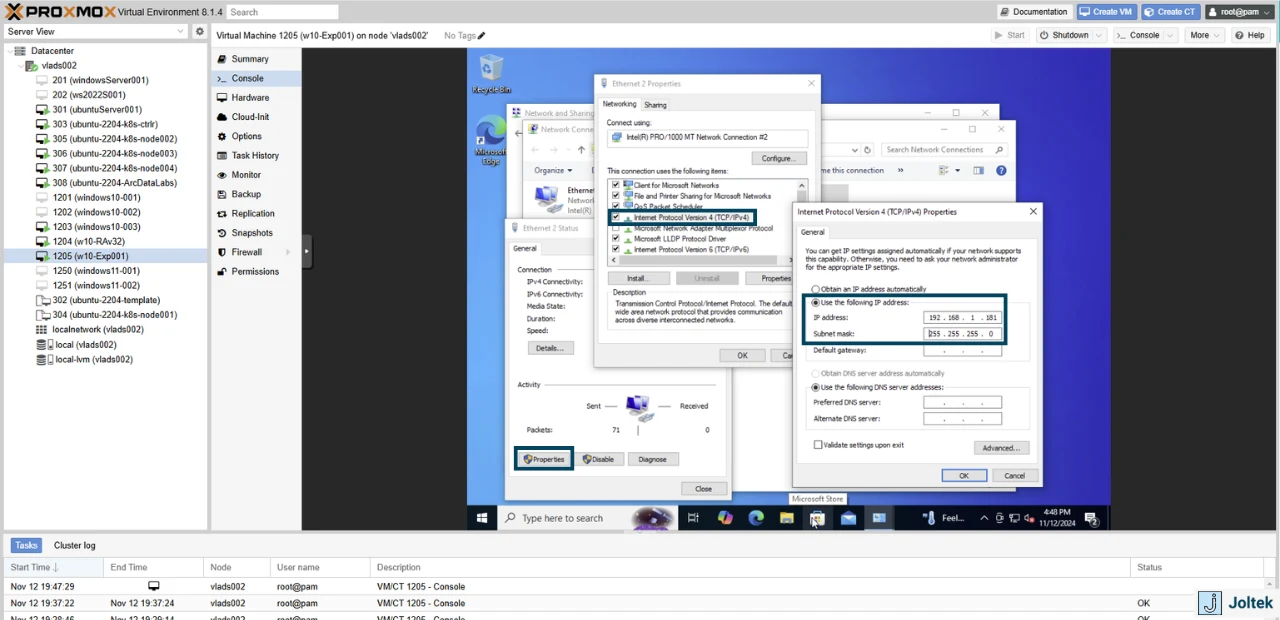Toggle Client for Microsoft Networks checkbox

[616, 185]
